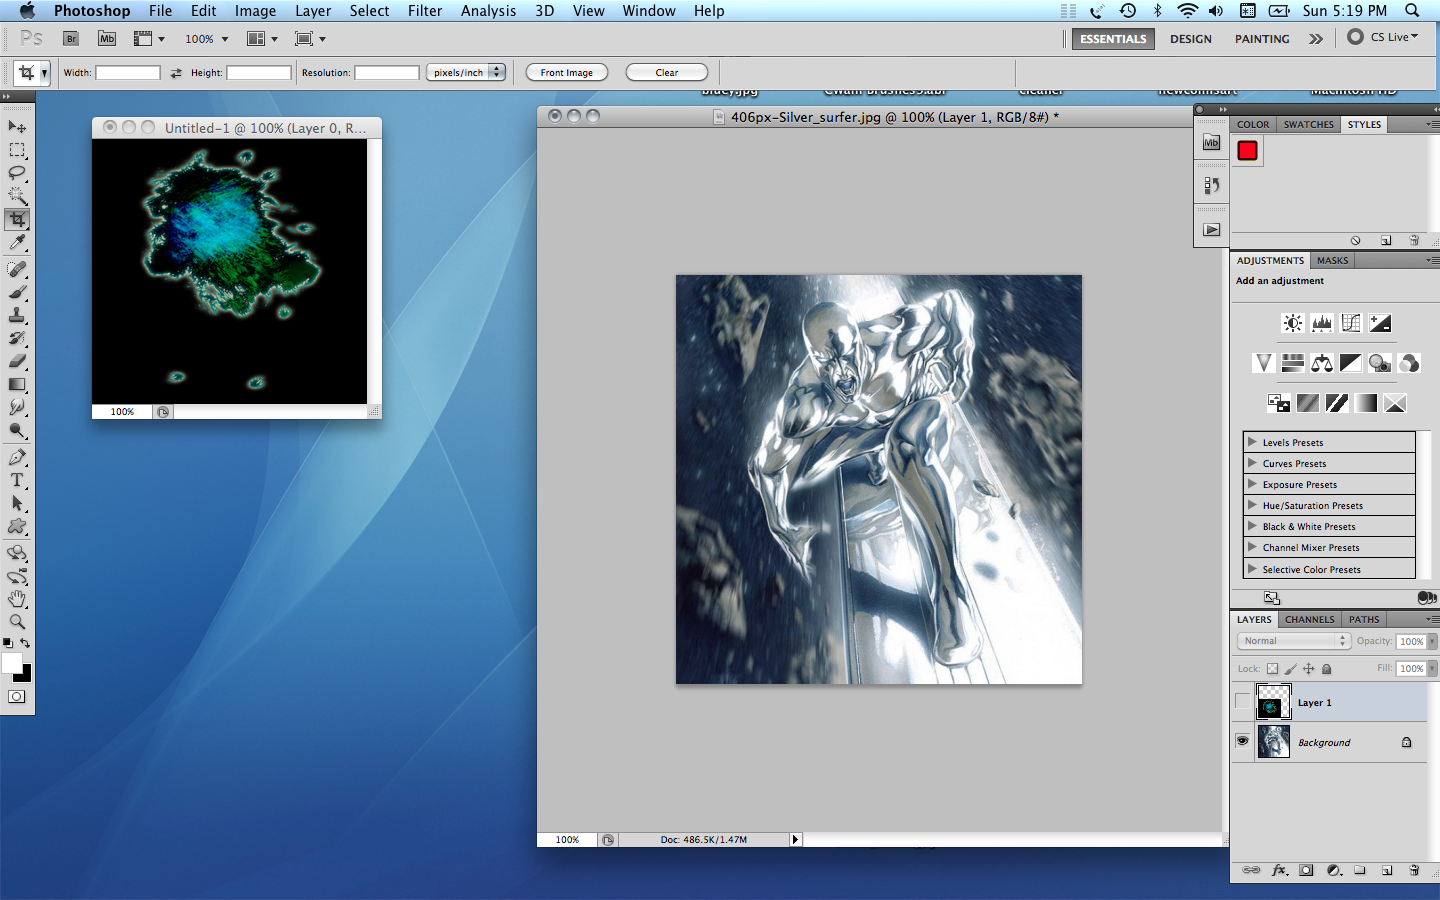1440x900 pixels.
Task: Select the Type tool
Action: (x=18, y=481)
